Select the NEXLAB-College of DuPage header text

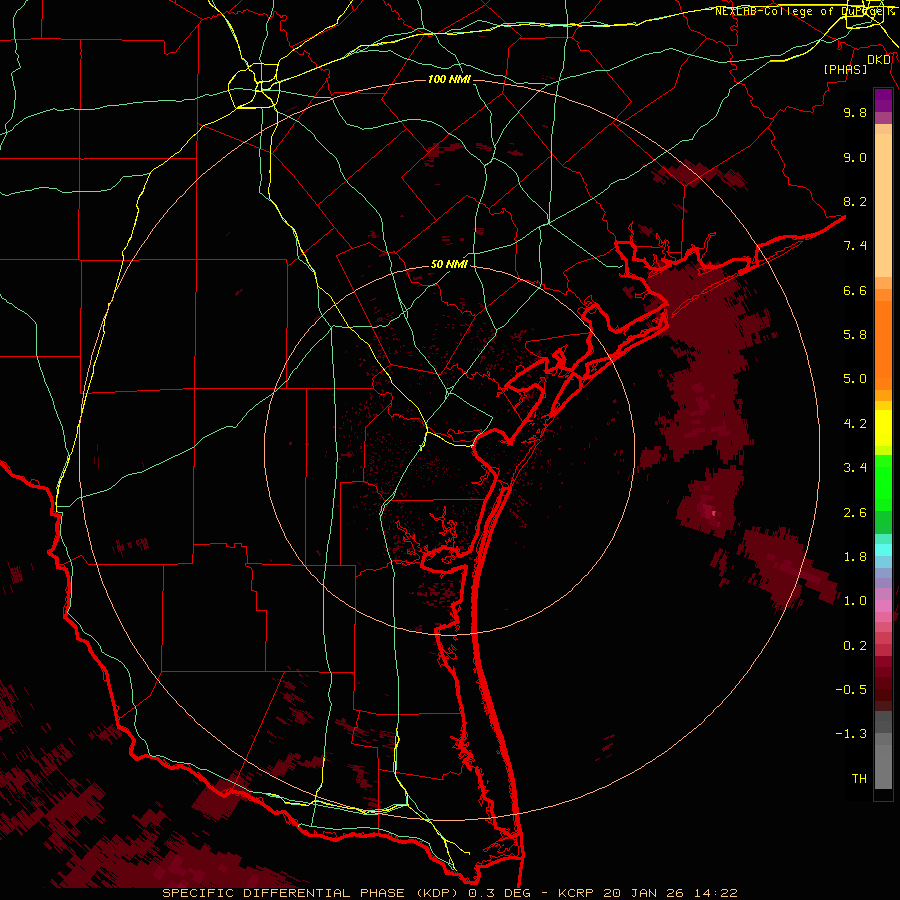(x=804, y=11)
